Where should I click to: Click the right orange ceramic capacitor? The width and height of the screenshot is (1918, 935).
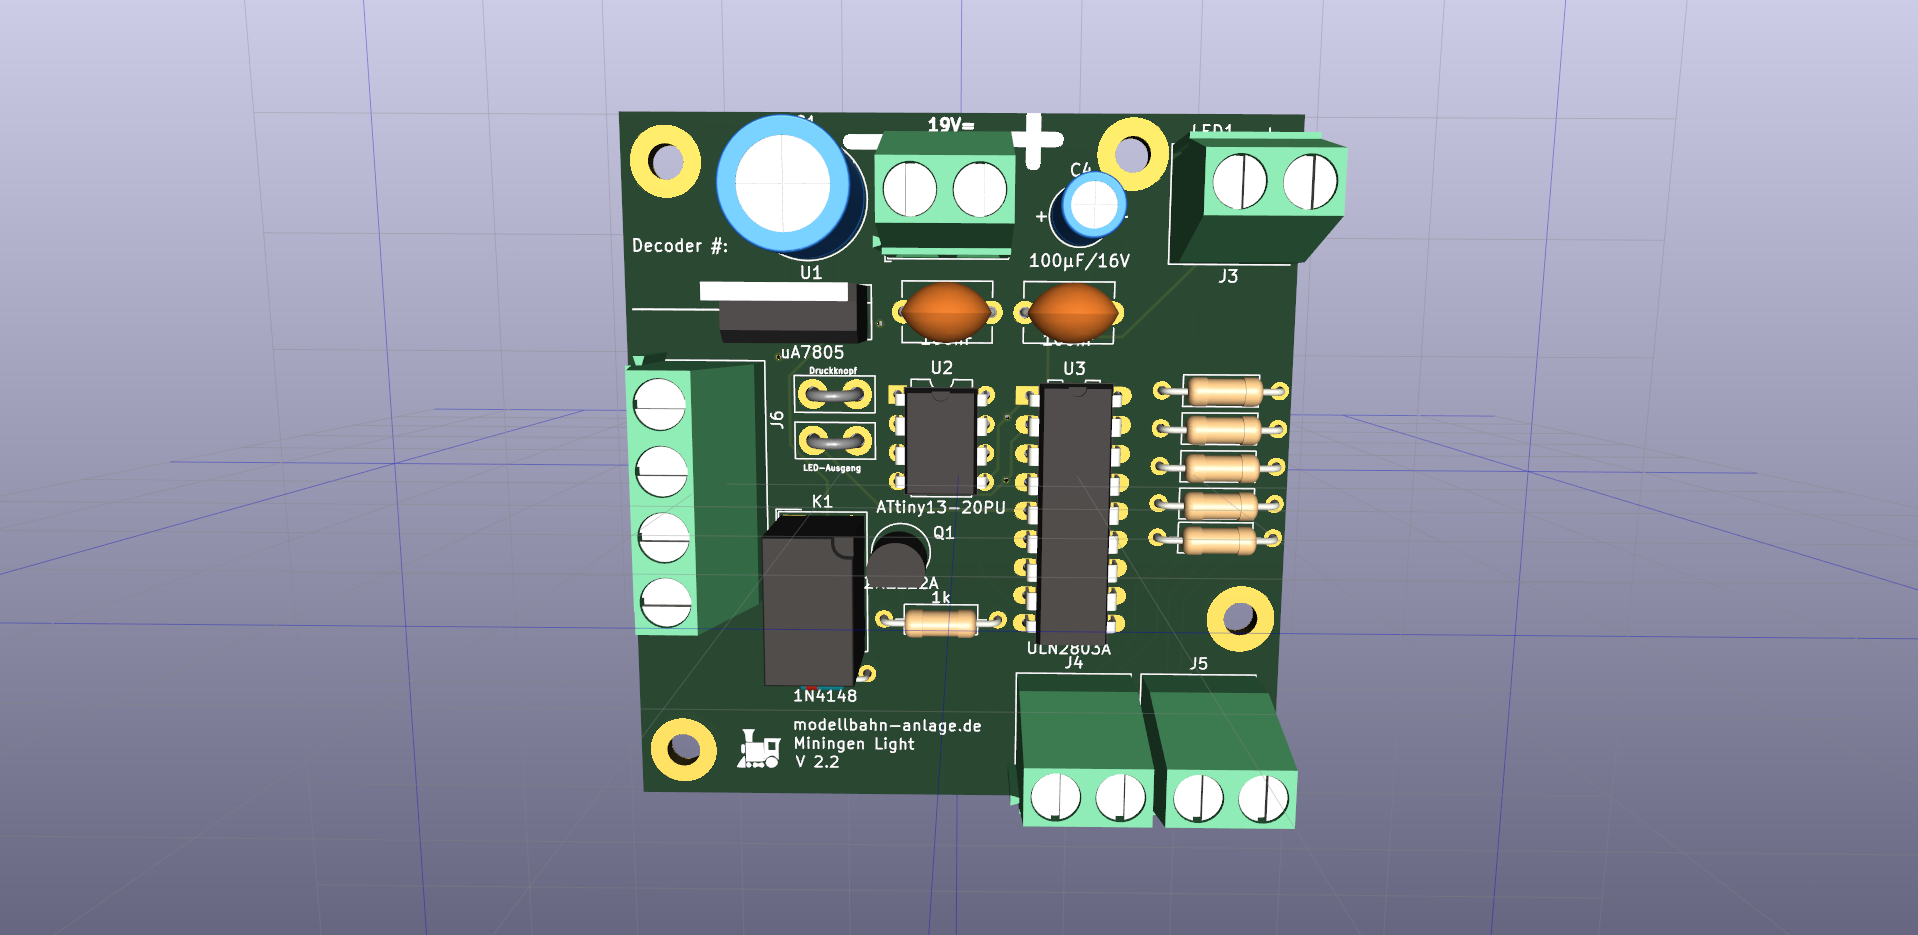point(1070,312)
